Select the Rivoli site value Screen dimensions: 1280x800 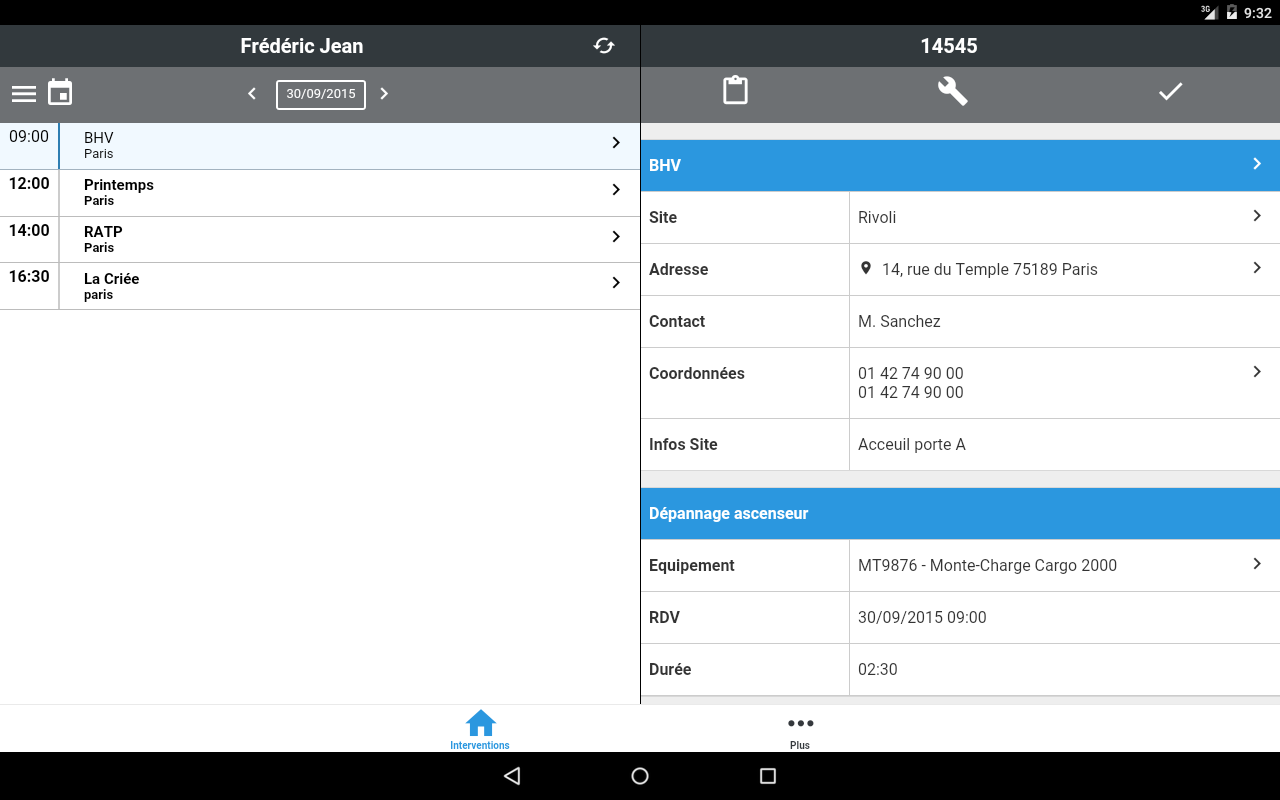[x=877, y=217]
